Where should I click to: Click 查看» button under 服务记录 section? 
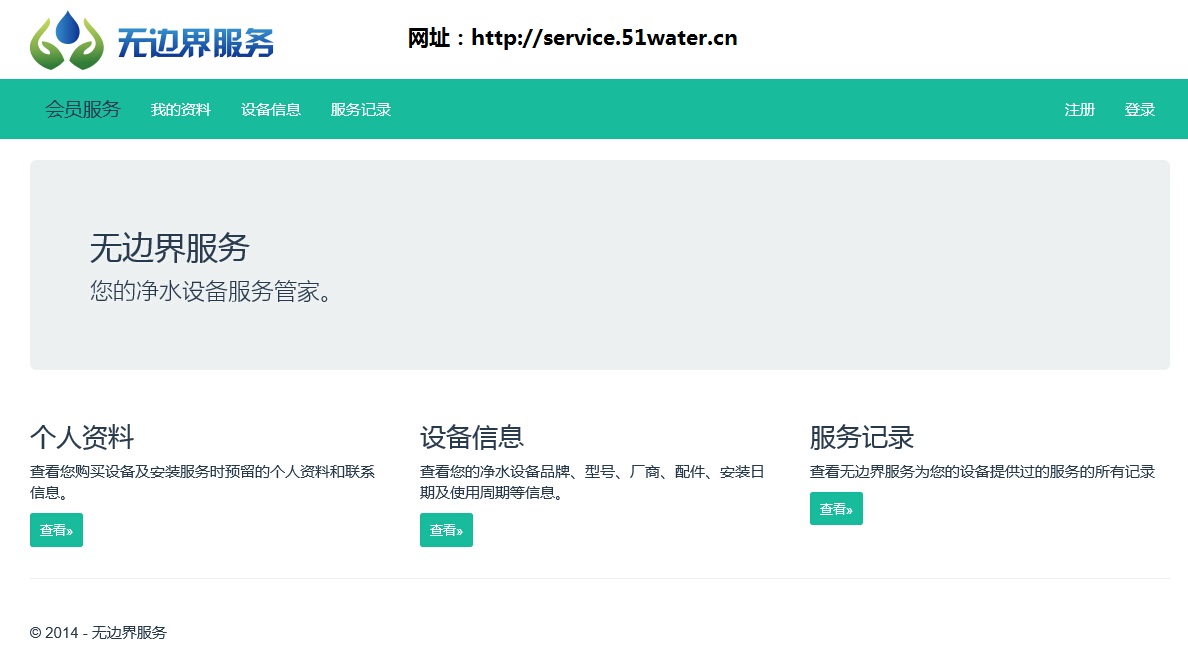pos(836,508)
